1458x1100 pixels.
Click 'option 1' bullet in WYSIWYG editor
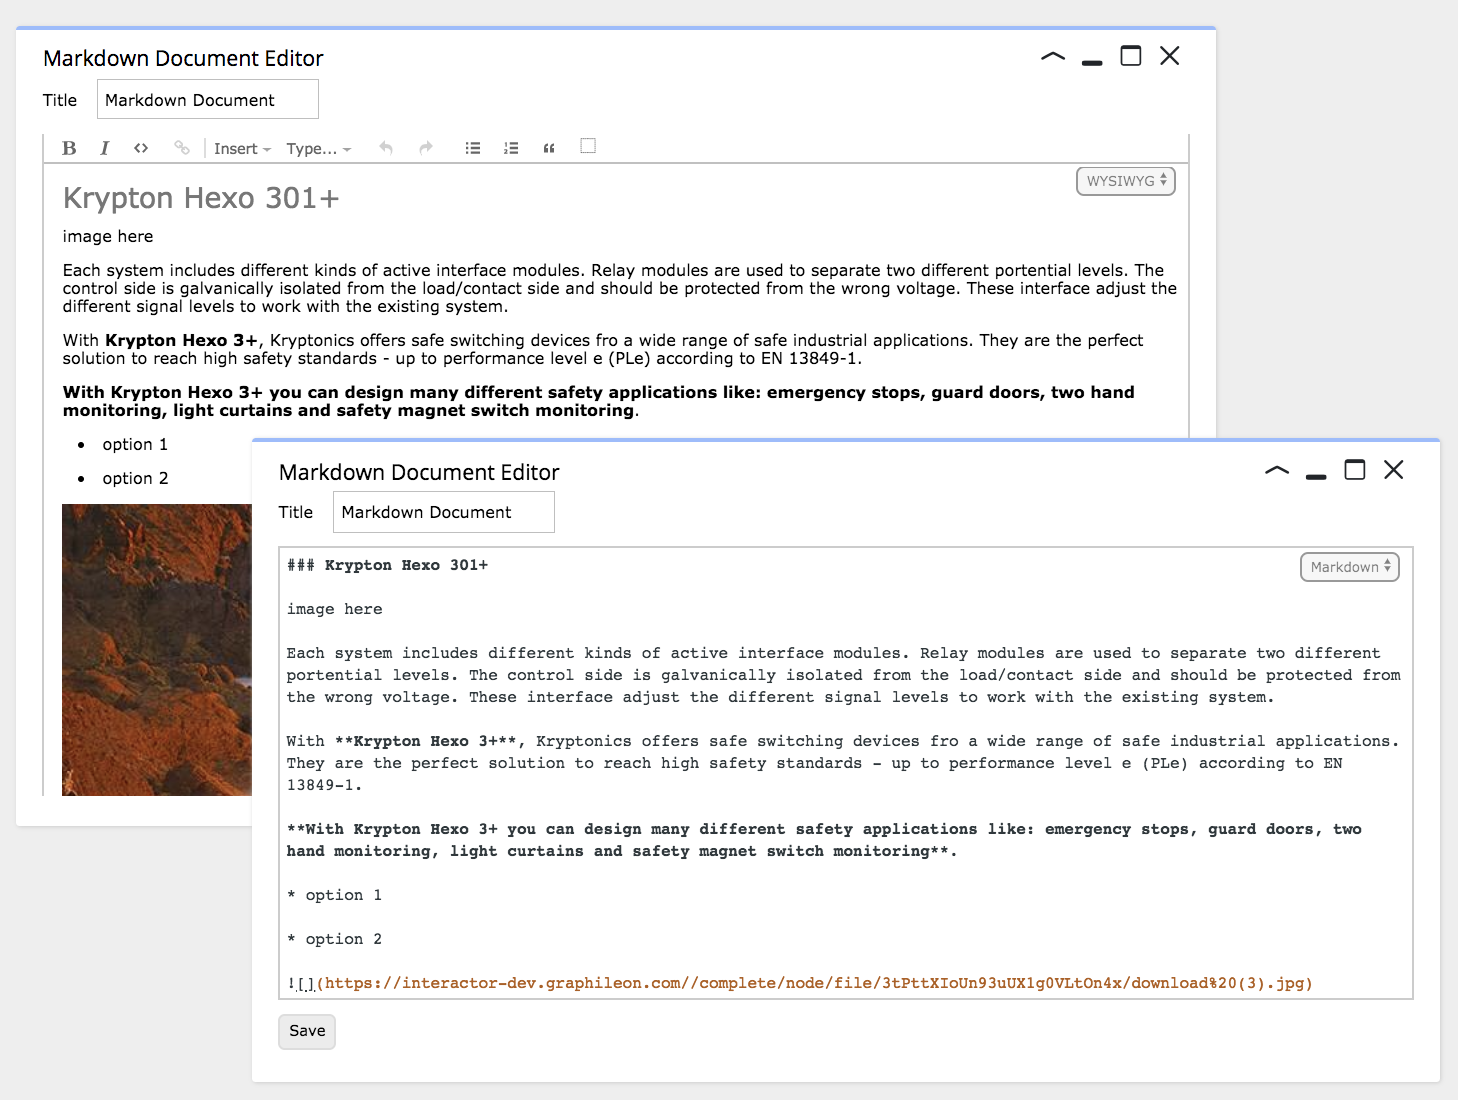point(135,445)
